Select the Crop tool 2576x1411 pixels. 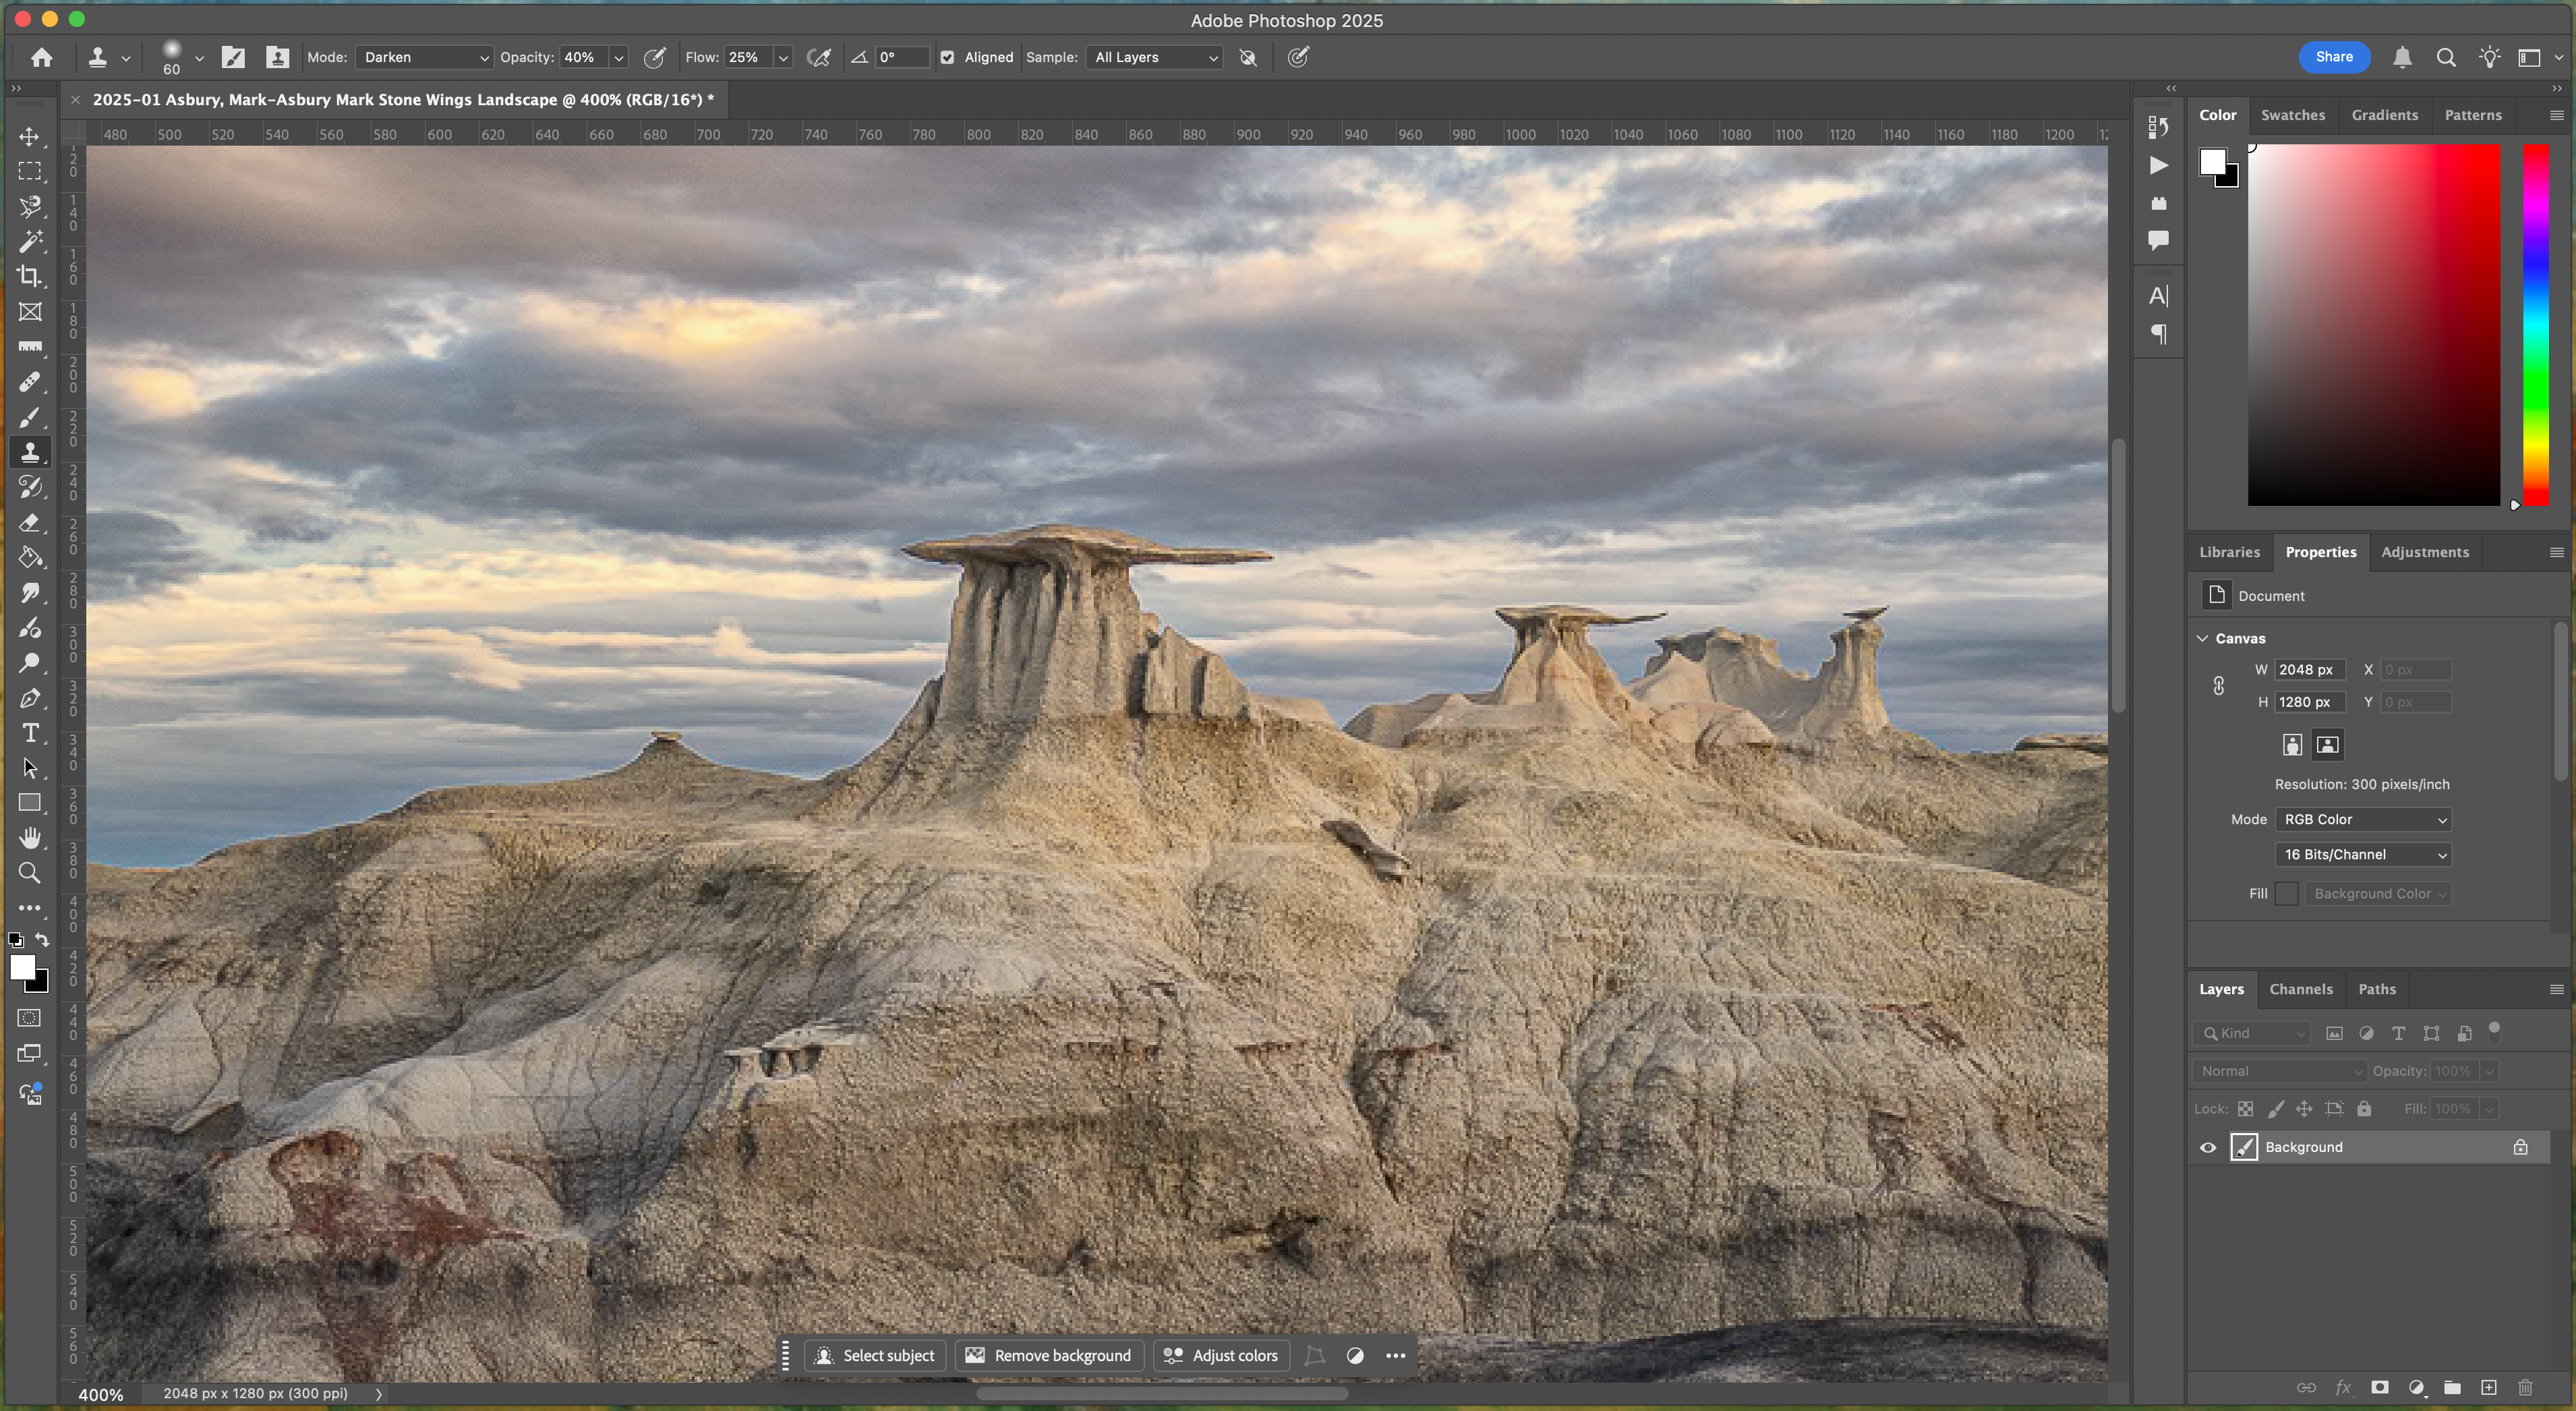pos(30,276)
